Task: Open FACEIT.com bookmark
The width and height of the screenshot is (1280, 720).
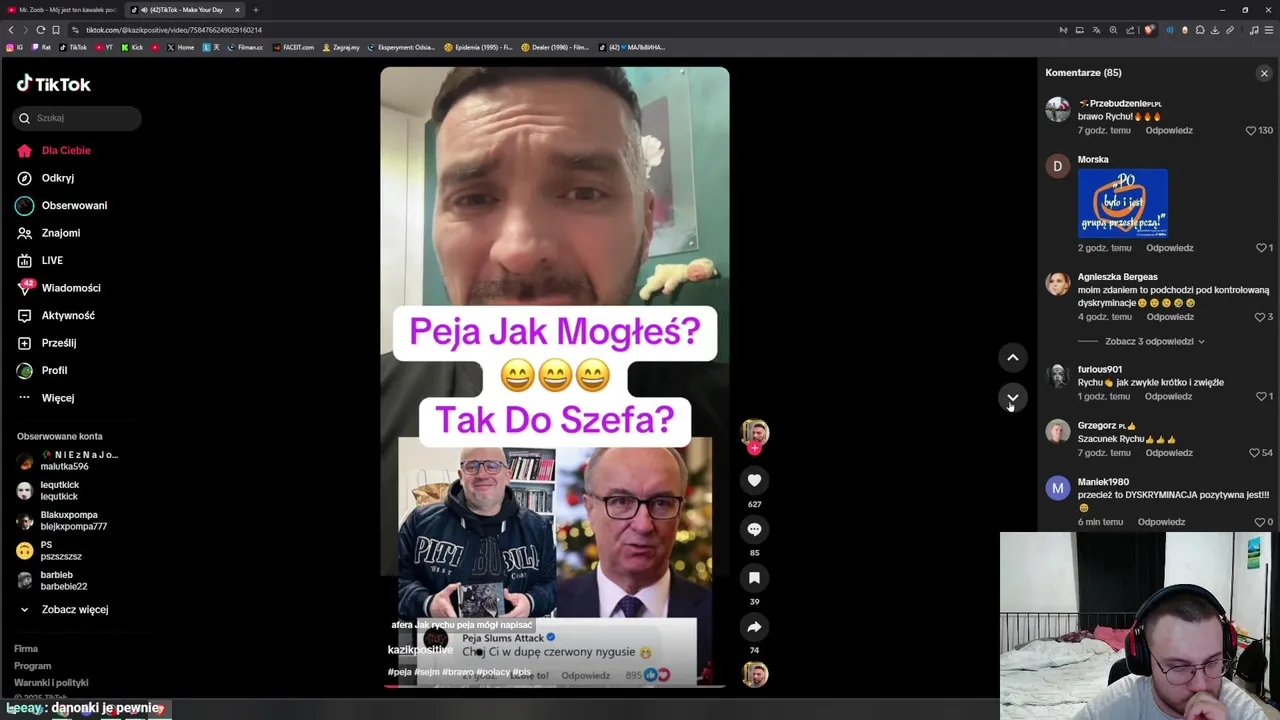Action: pos(293,47)
